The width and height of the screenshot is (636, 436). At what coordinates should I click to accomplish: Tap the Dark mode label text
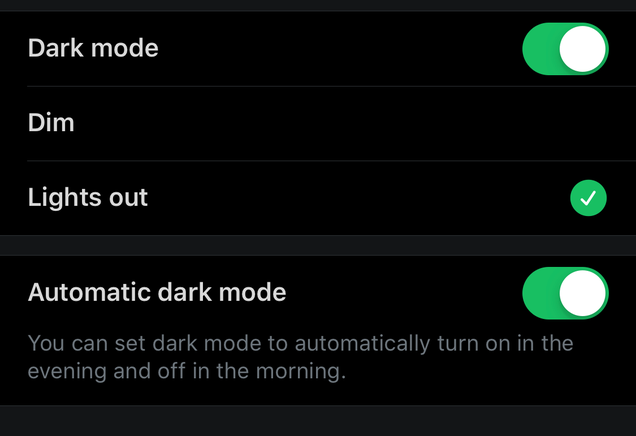[93, 48]
